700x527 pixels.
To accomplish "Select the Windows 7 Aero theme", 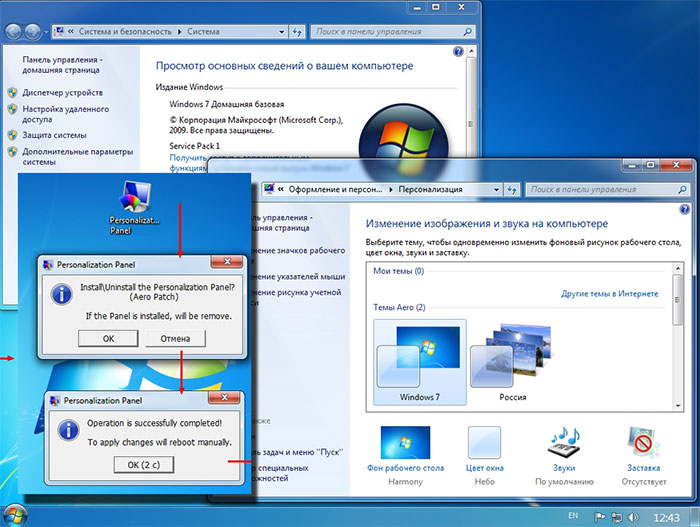I will pos(420,362).
